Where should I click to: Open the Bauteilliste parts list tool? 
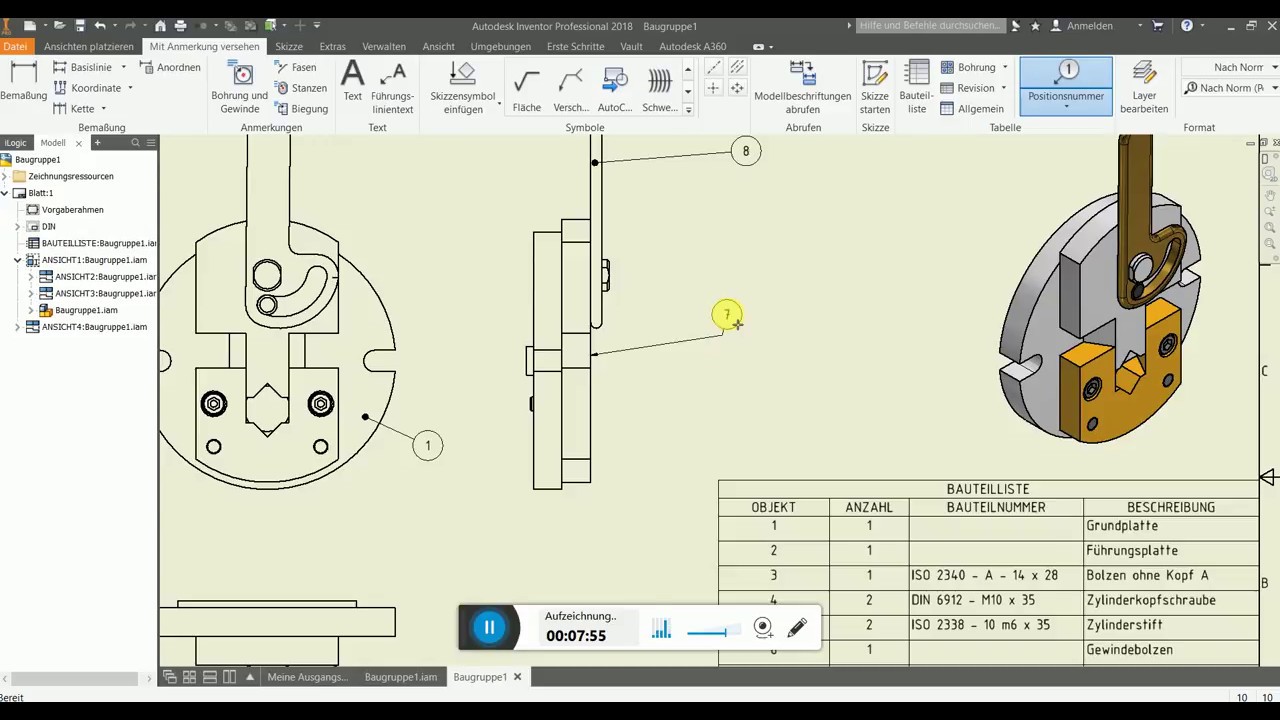[917, 87]
